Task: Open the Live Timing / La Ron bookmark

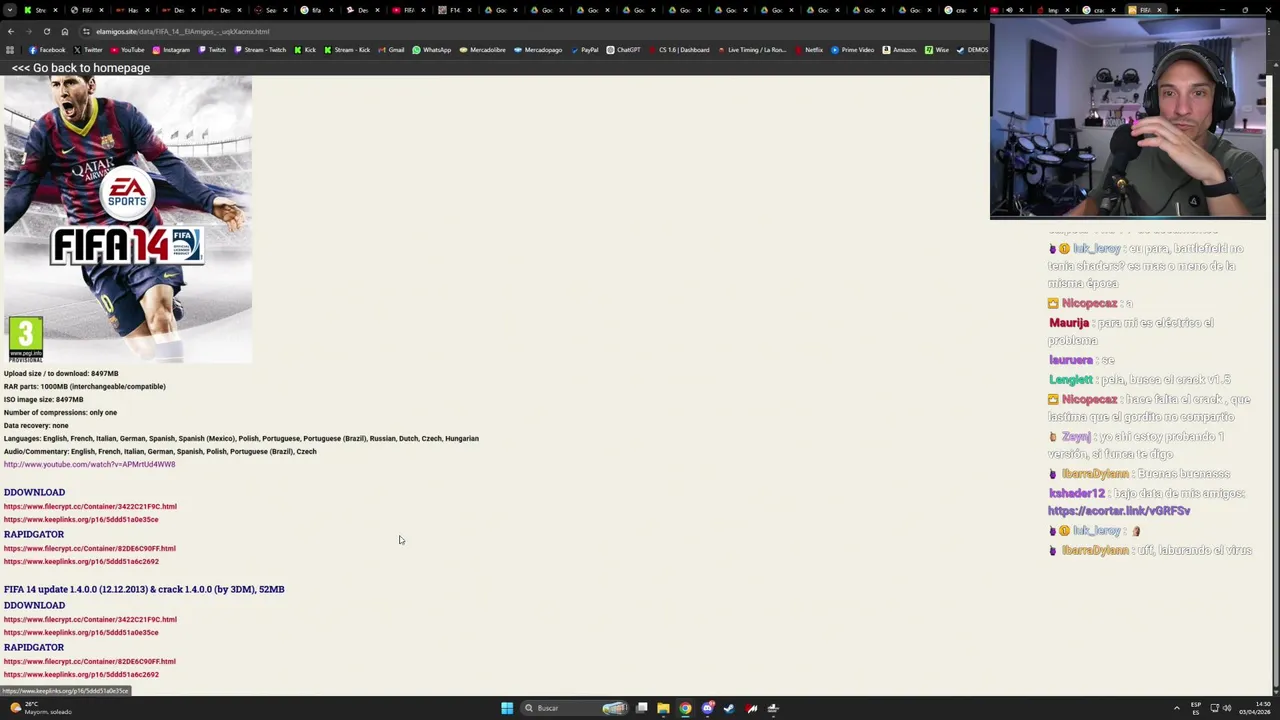Action: pyautogui.click(x=751, y=50)
